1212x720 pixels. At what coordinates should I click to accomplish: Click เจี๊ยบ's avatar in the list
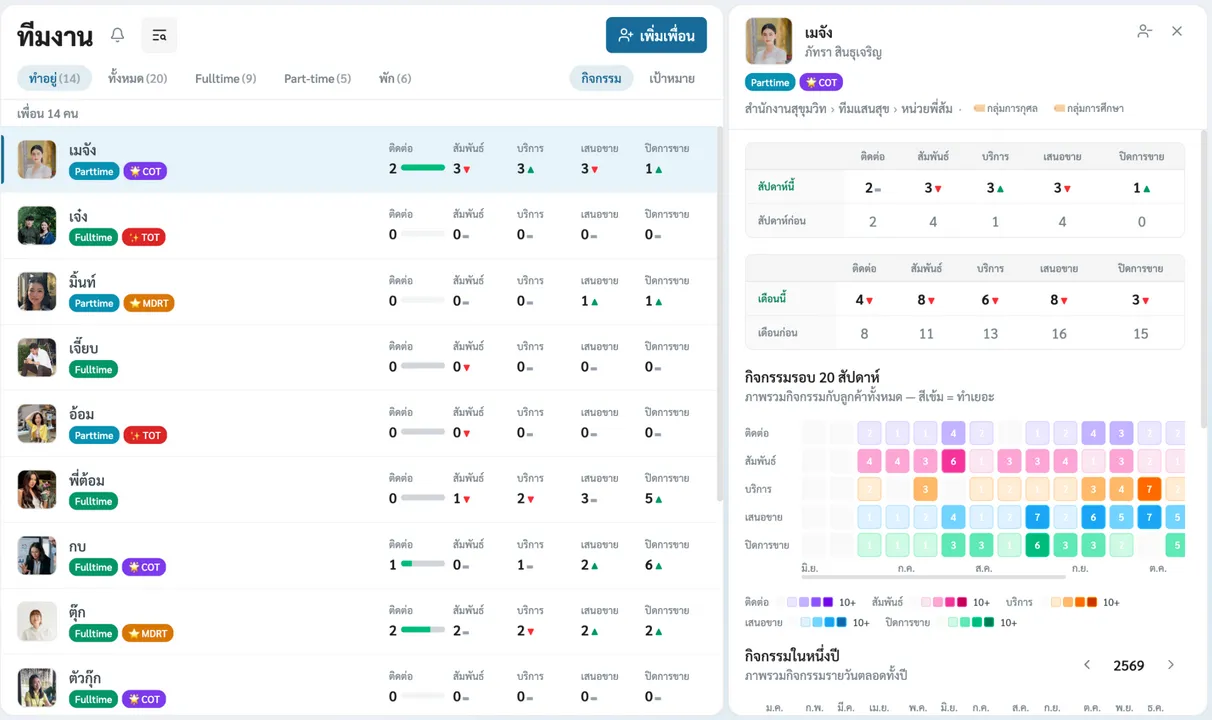(x=37, y=358)
